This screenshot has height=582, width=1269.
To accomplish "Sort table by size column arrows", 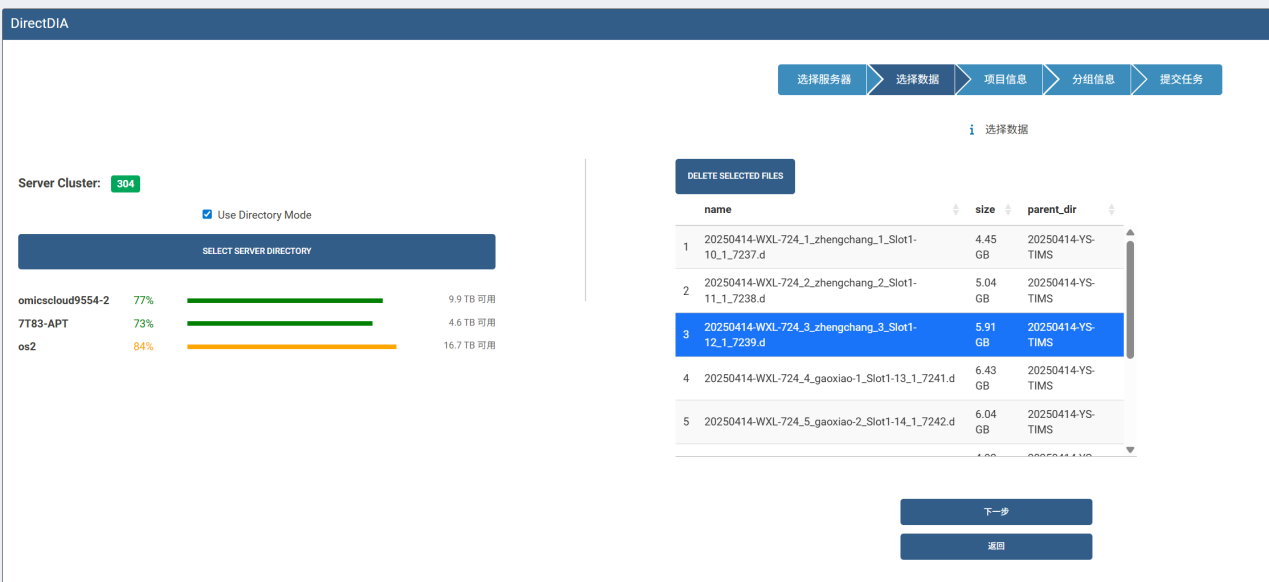I will 1007,210.
